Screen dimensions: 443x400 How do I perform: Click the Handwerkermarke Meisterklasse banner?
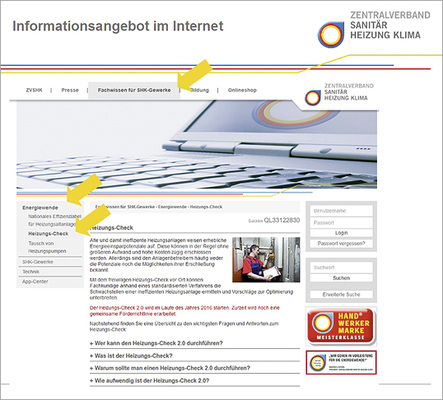point(341,327)
